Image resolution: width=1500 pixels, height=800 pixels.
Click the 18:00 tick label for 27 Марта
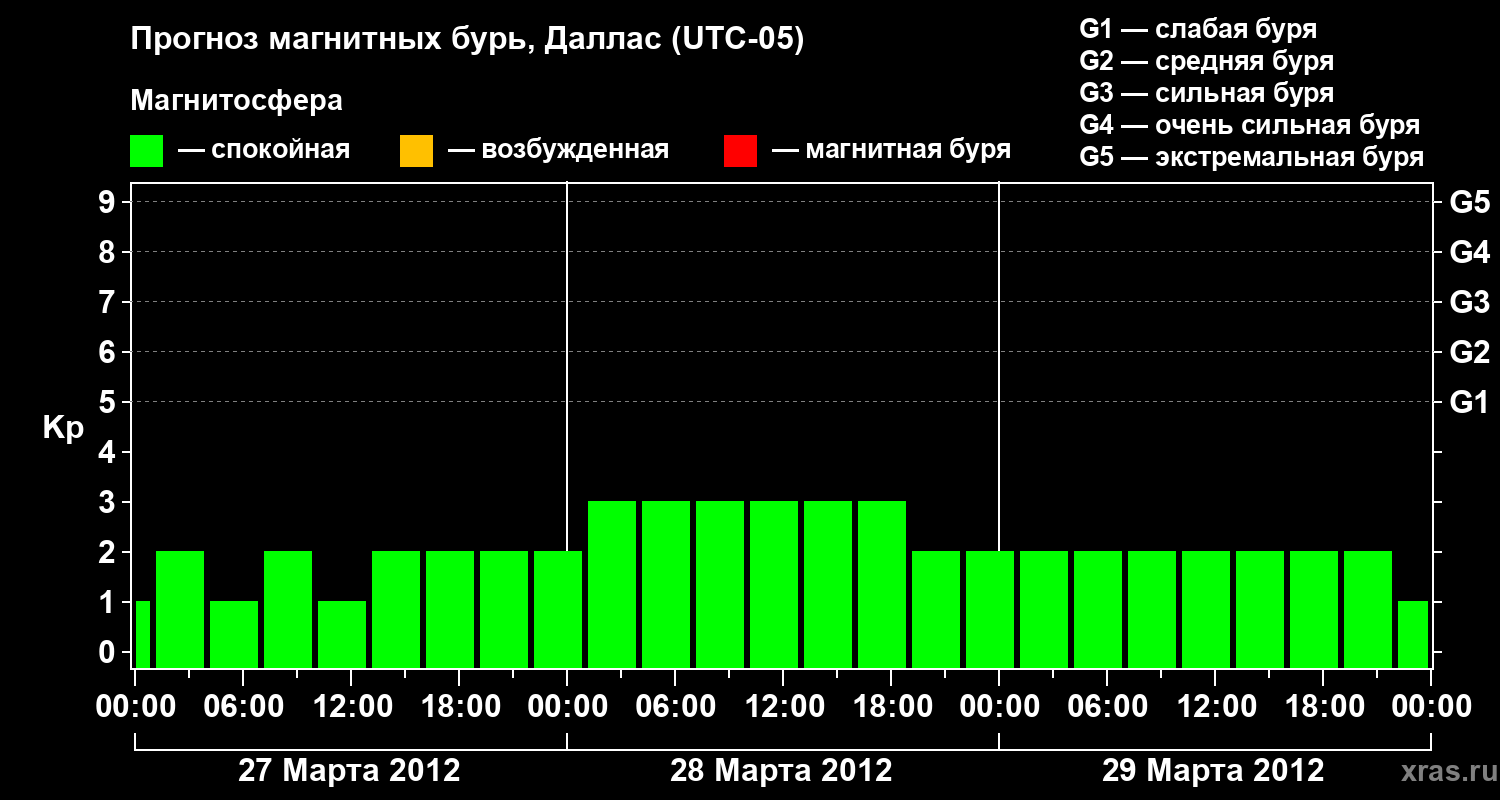click(459, 706)
